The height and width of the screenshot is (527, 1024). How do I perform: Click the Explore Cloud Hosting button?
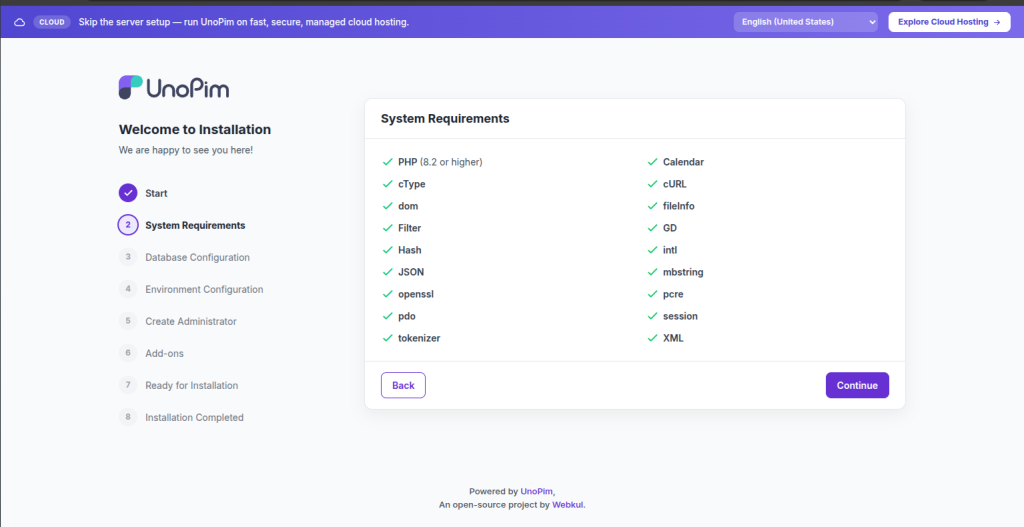[x=949, y=22]
